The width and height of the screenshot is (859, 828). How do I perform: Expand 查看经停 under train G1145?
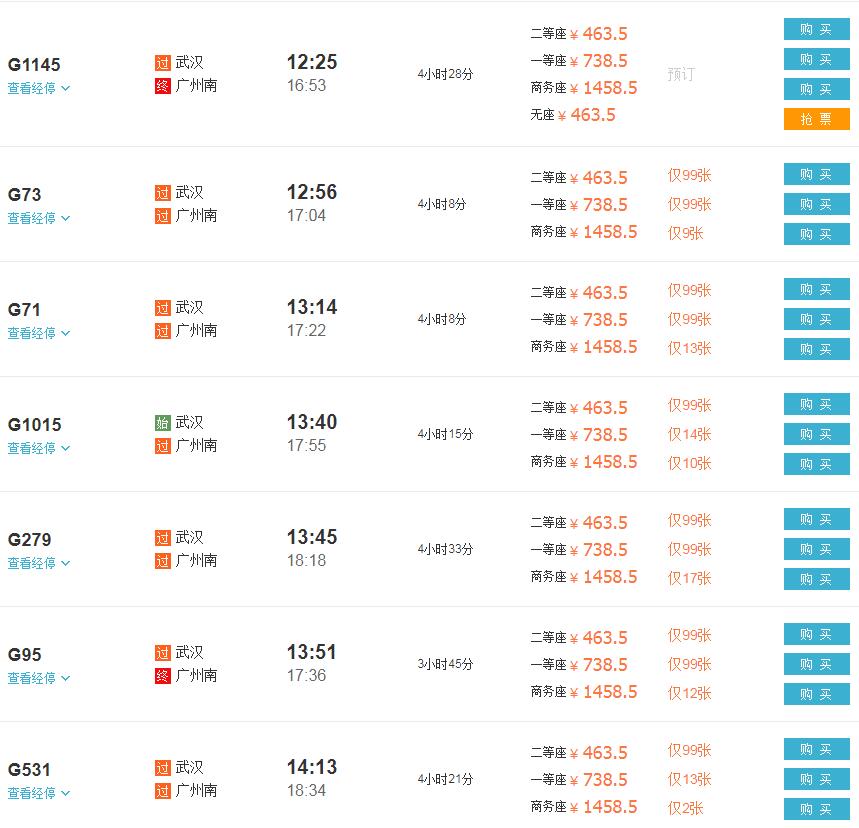(x=39, y=88)
